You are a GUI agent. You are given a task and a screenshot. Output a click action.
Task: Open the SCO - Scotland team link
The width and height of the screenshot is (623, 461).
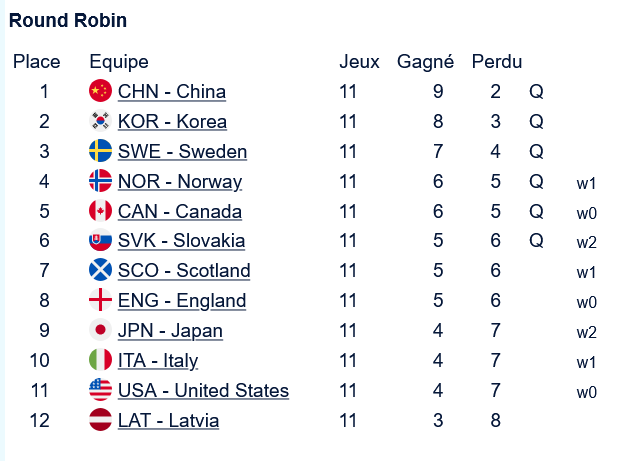184,271
